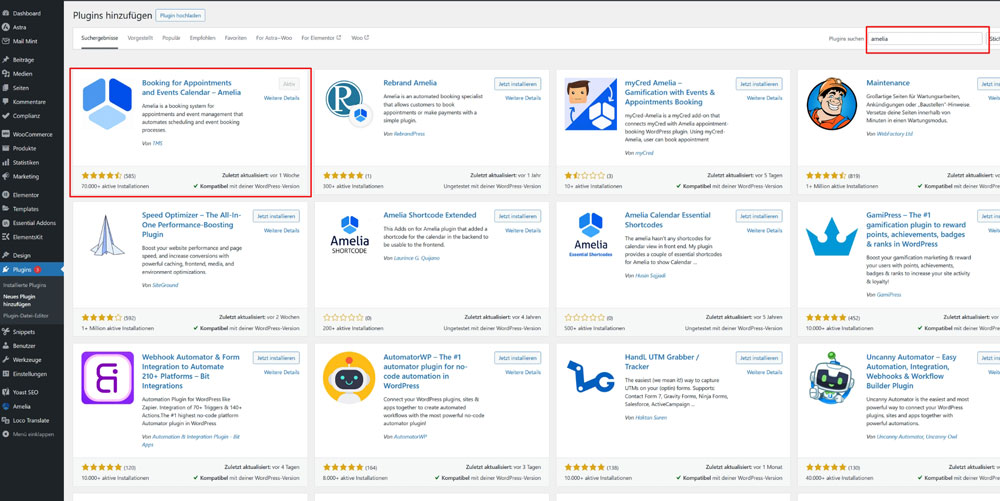
Task: Open Installierte Plugins submenu item
Action: click(x=24, y=285)
